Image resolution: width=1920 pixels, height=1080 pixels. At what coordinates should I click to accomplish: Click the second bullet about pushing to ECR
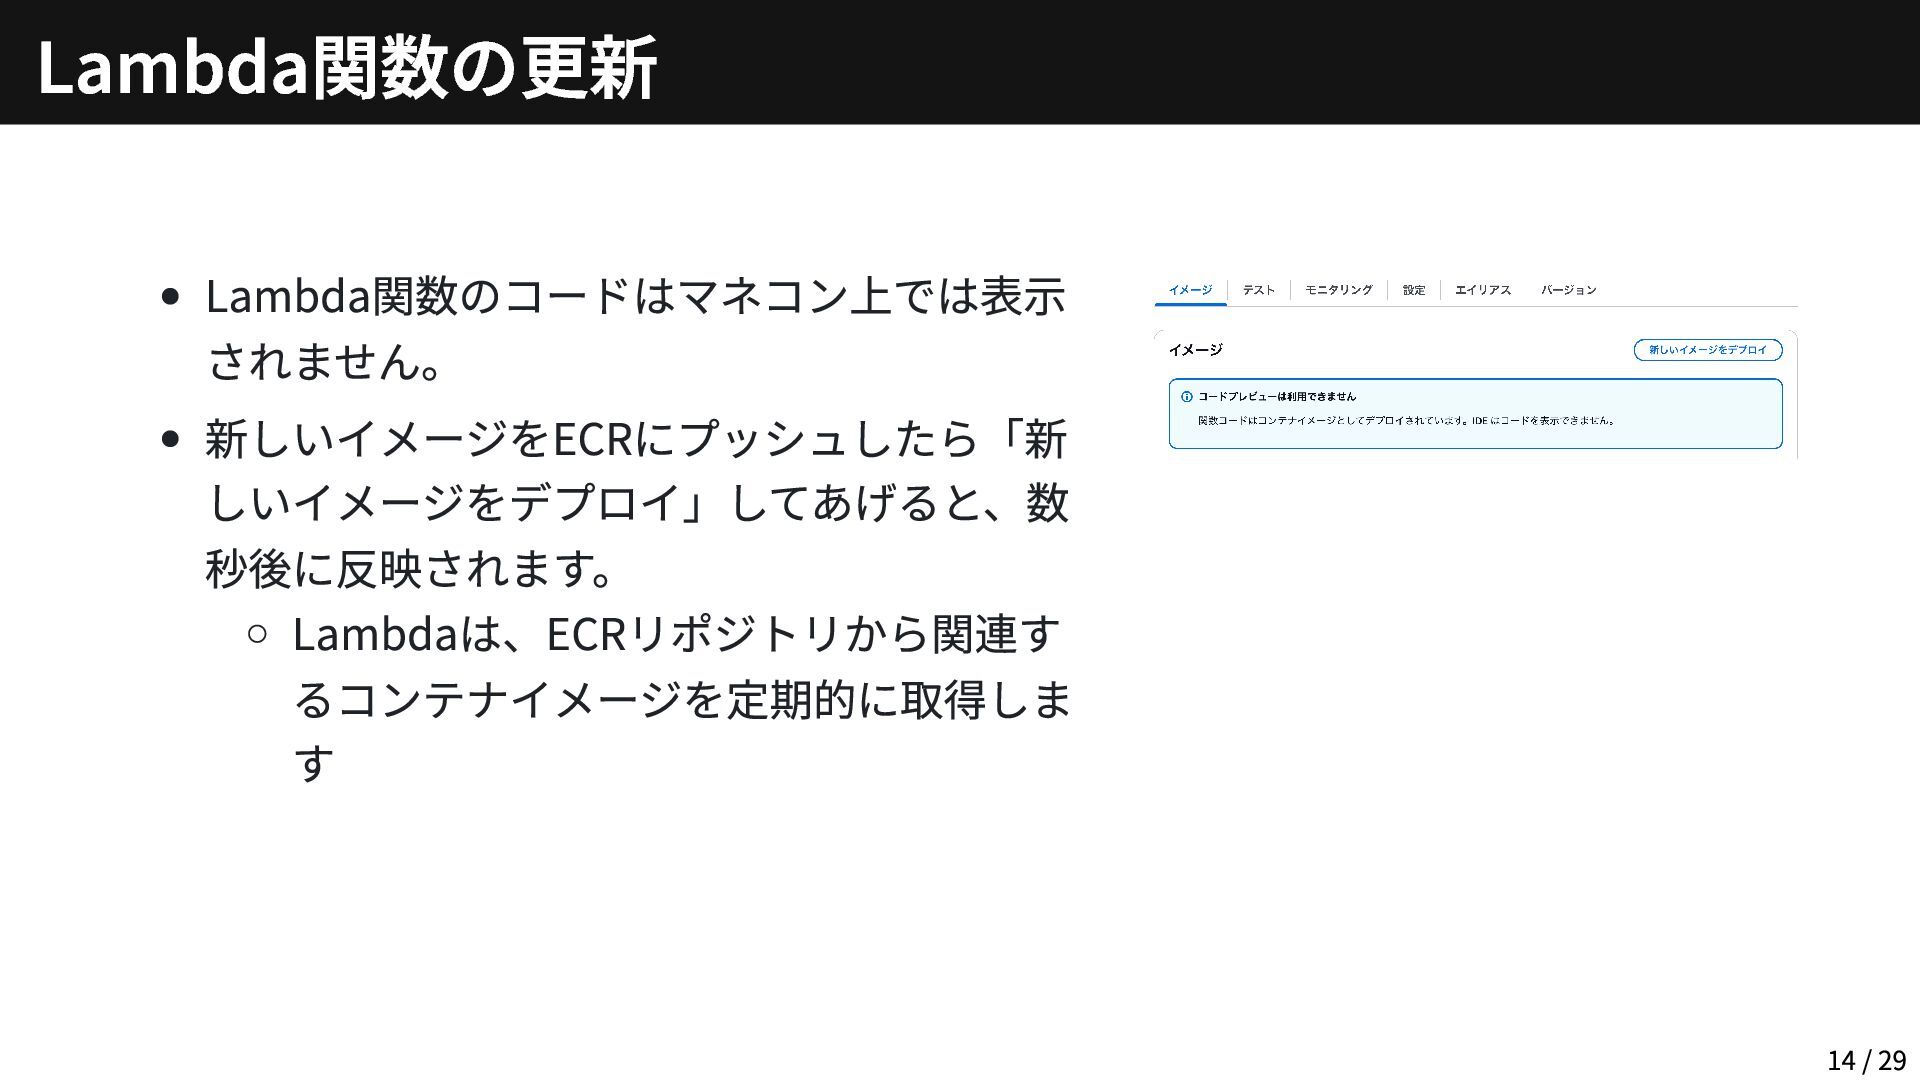pos(635,502)
